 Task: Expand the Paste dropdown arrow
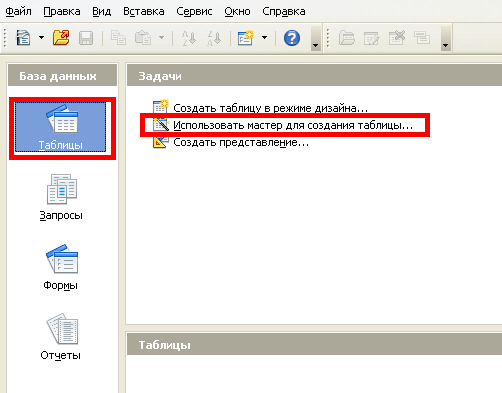[161, 38]
